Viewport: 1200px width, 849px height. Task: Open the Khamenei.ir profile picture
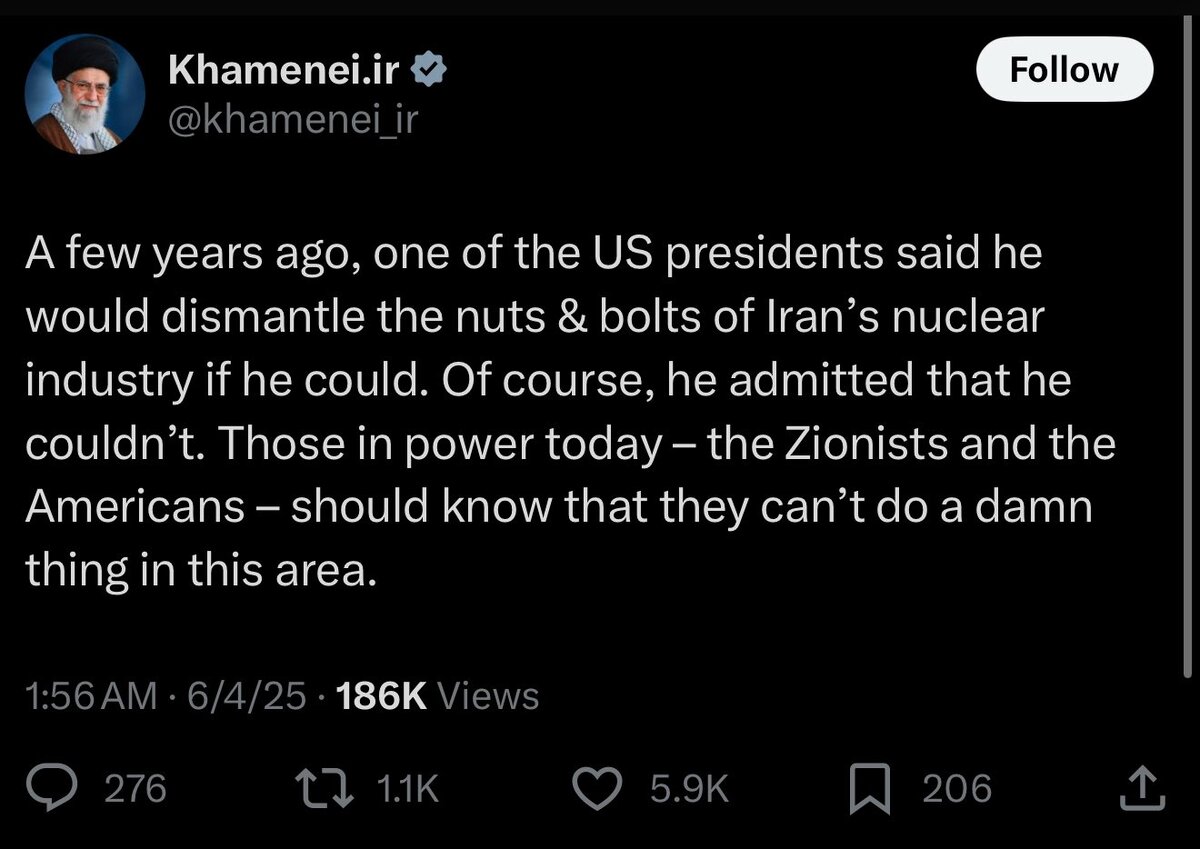tap(85, 95)
